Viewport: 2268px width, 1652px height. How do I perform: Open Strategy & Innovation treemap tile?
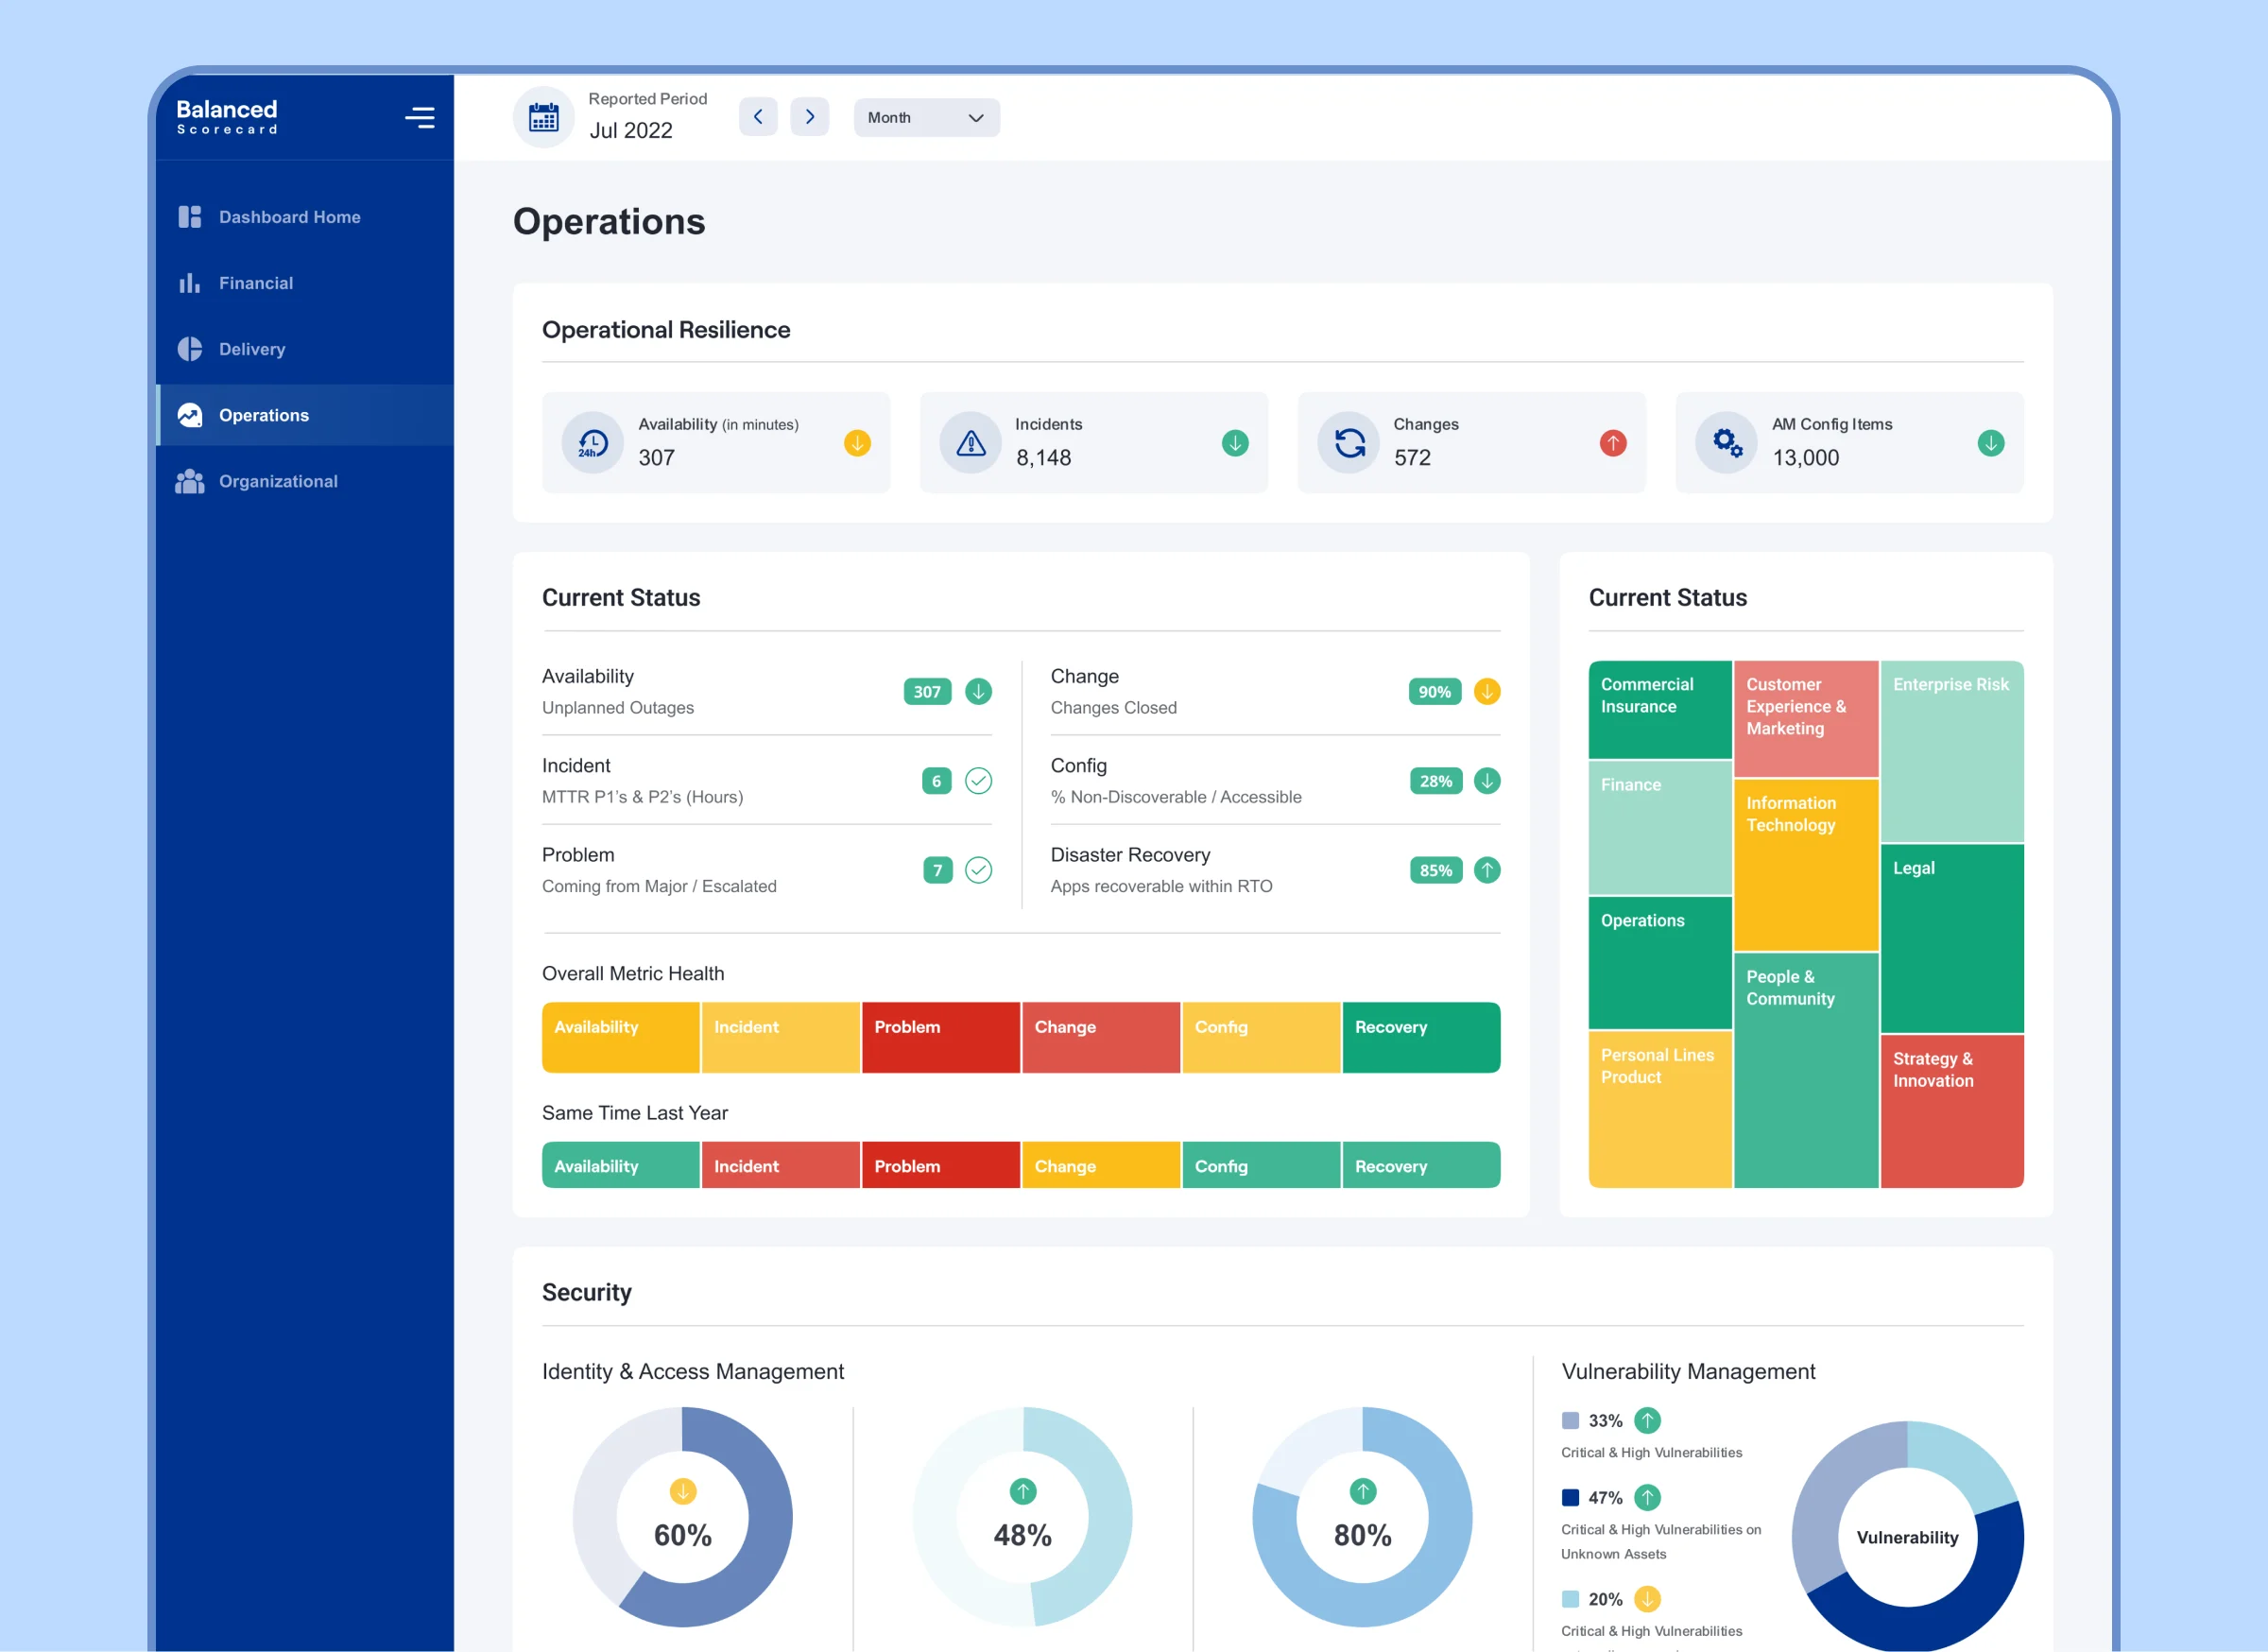pyautogui.click(x=1952, y=1111)
